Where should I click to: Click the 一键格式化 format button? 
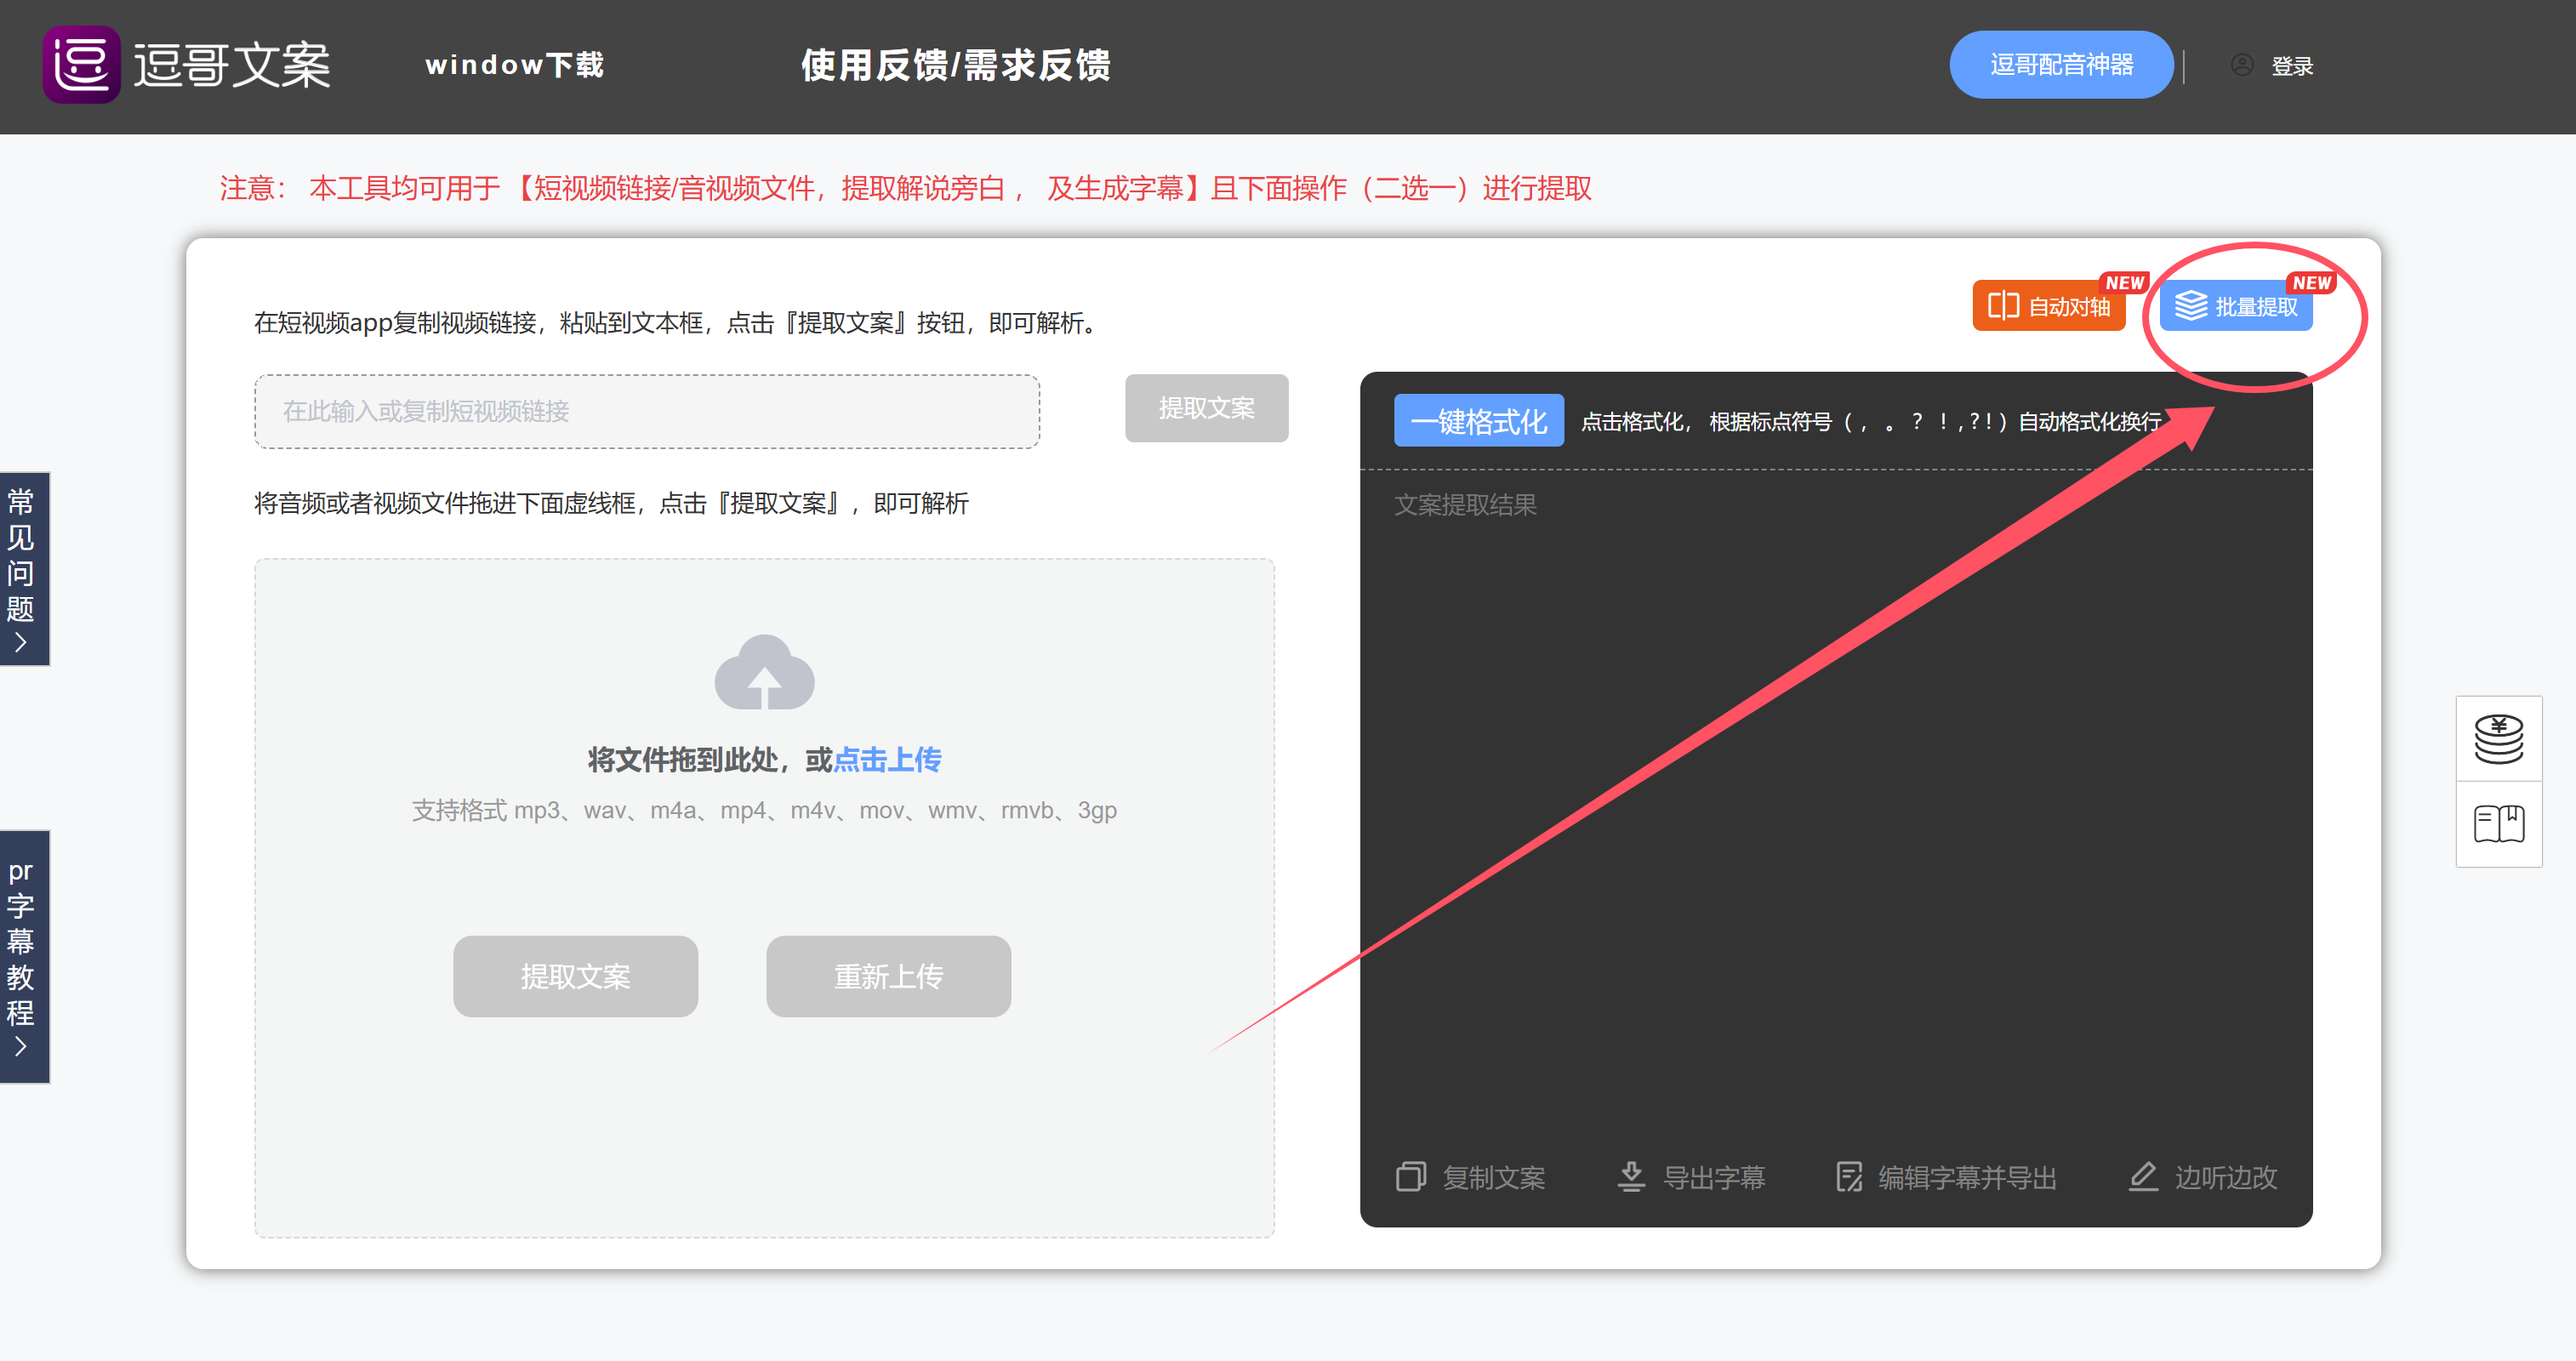[x=1478, y=421]
